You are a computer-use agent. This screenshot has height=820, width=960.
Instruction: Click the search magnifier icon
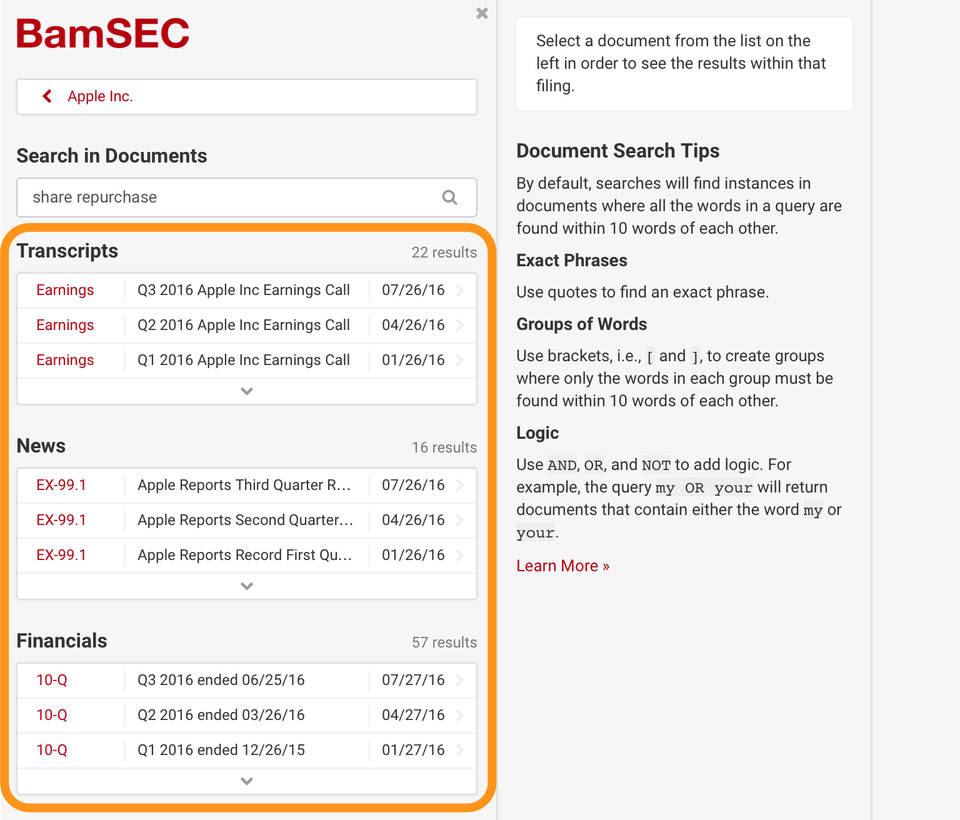click(449, 197)
